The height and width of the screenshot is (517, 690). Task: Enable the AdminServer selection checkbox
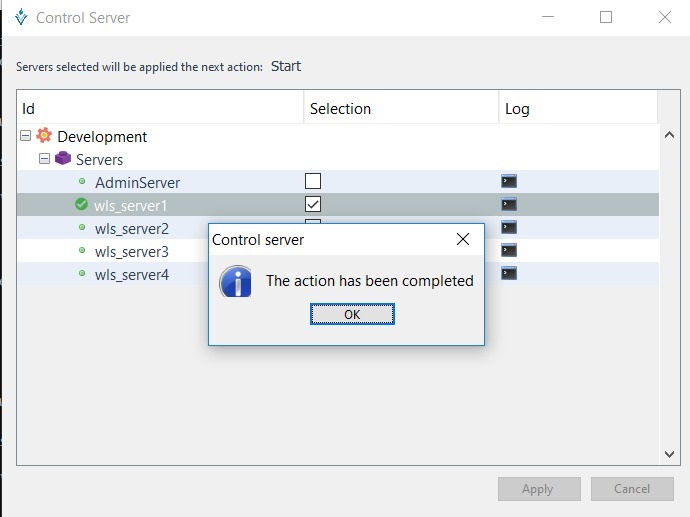(313, 181)
